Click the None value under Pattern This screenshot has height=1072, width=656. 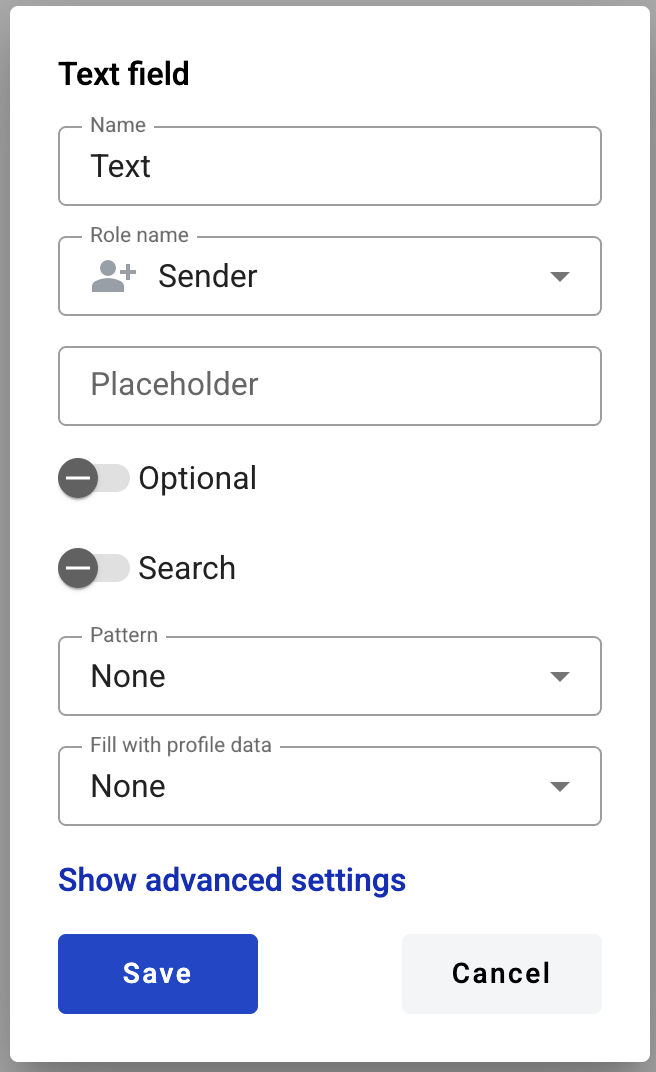pyautogui.click(x=128, y=676)
